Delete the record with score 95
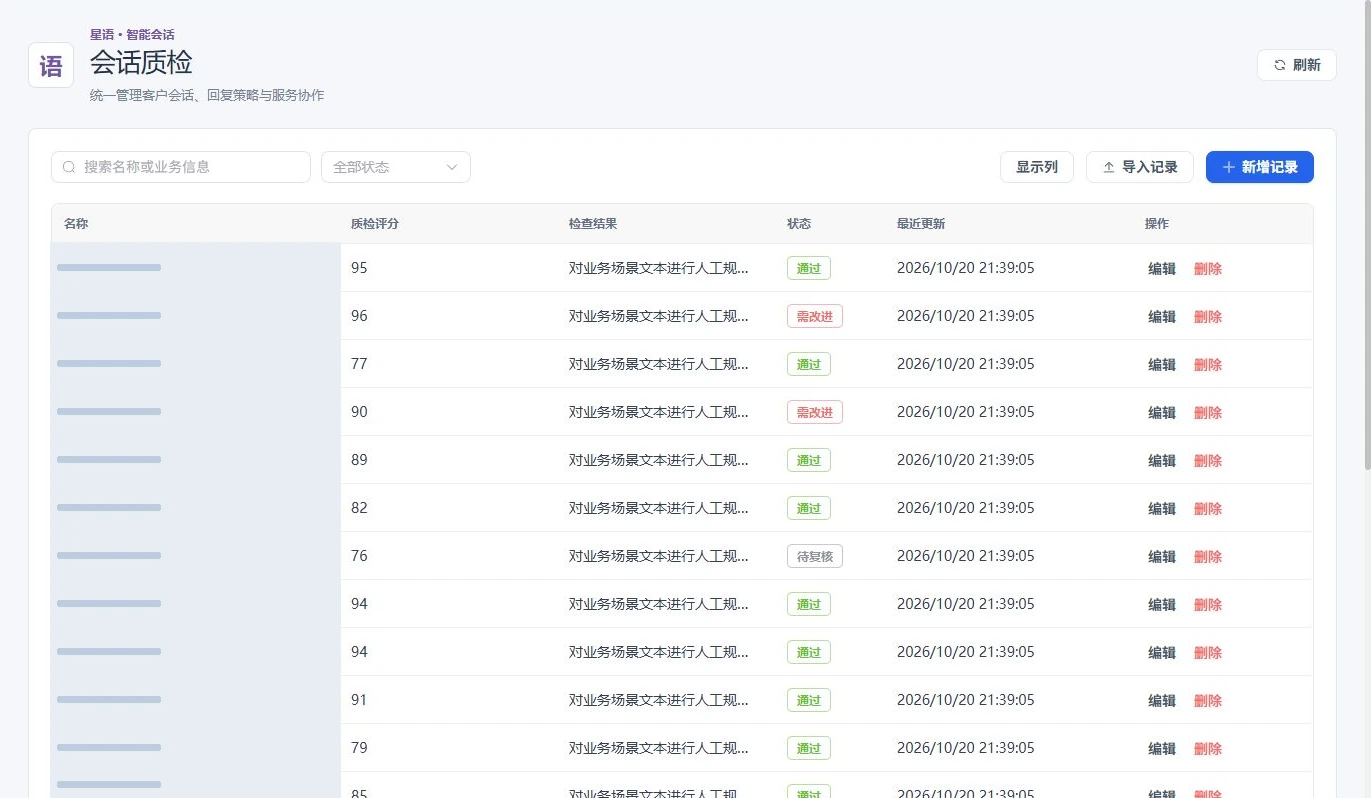The width and height of the screenshot is (1371, 798). [1208, 269]
